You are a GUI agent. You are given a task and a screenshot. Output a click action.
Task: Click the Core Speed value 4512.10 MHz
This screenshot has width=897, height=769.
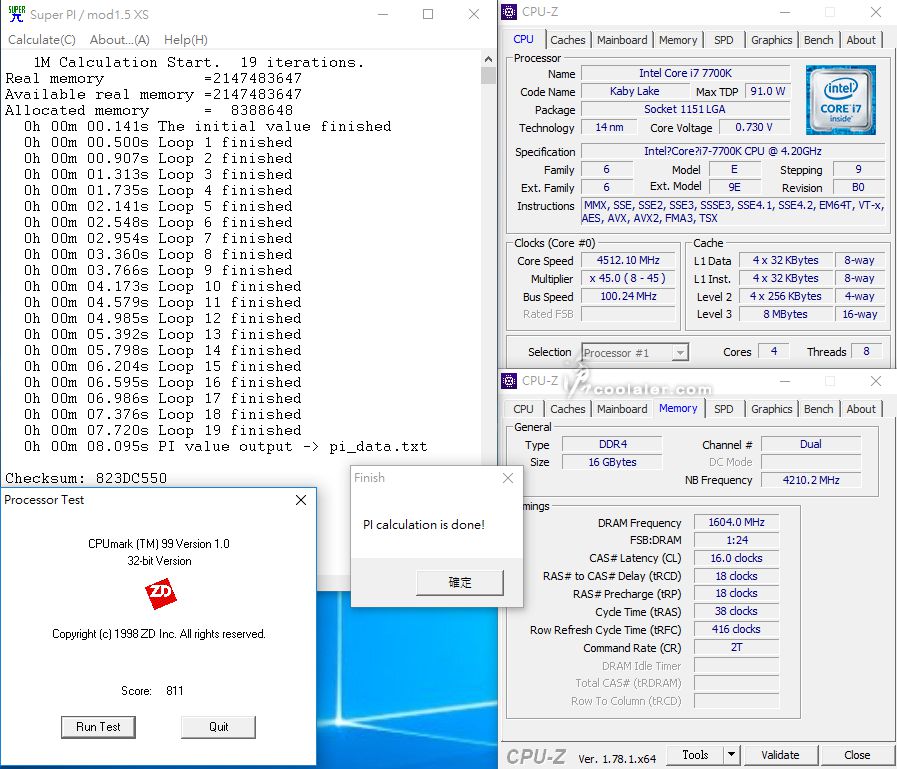[x=628, y=260]
